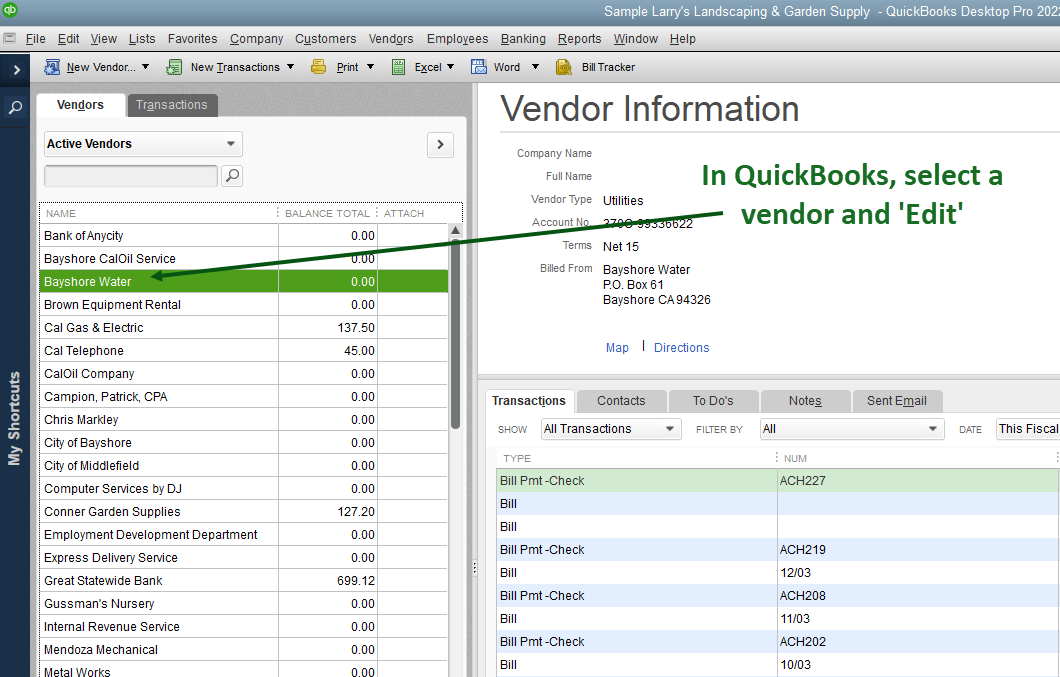Viewport: 1060px width, 677px height.
Task: Click the Word toolbar icon
Action: 479,67
